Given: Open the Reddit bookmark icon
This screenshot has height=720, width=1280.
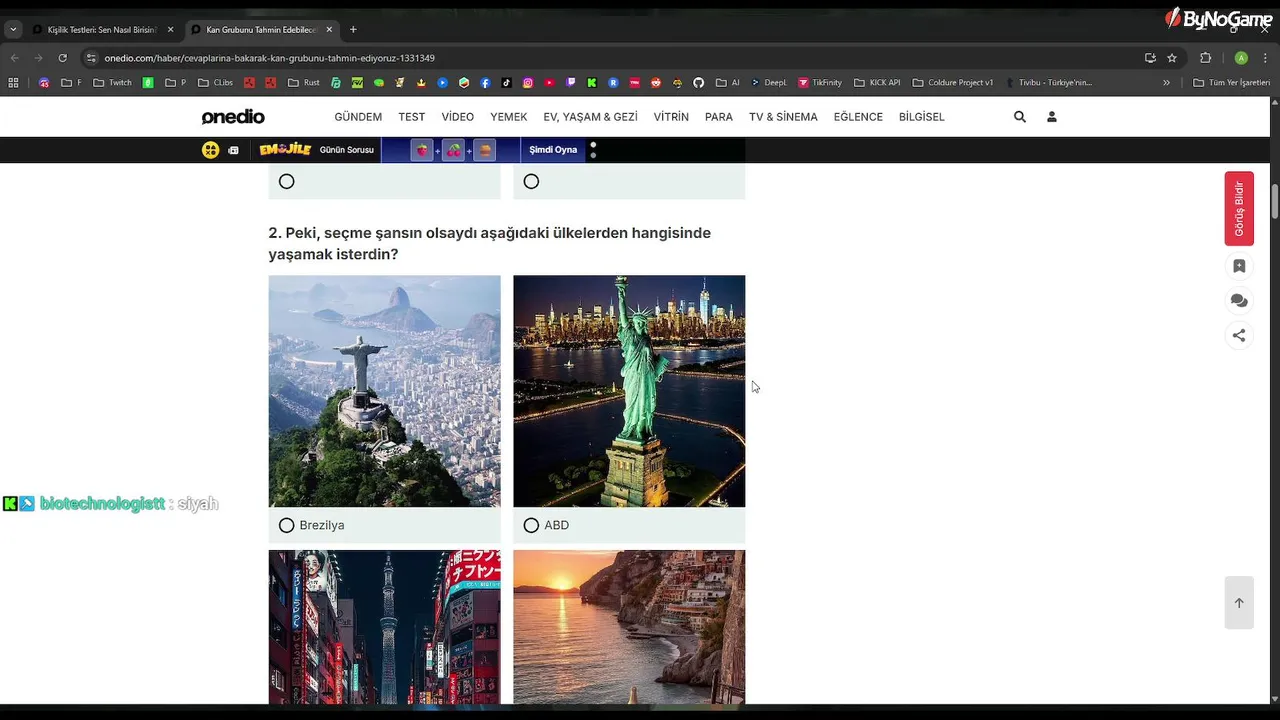Looking at the screenshot, I should [656, 83].
